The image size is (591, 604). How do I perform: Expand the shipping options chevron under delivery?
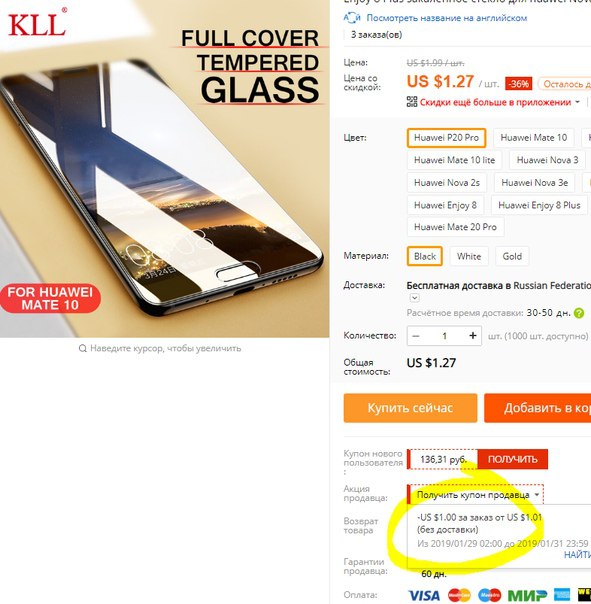(x=414, y=298)
